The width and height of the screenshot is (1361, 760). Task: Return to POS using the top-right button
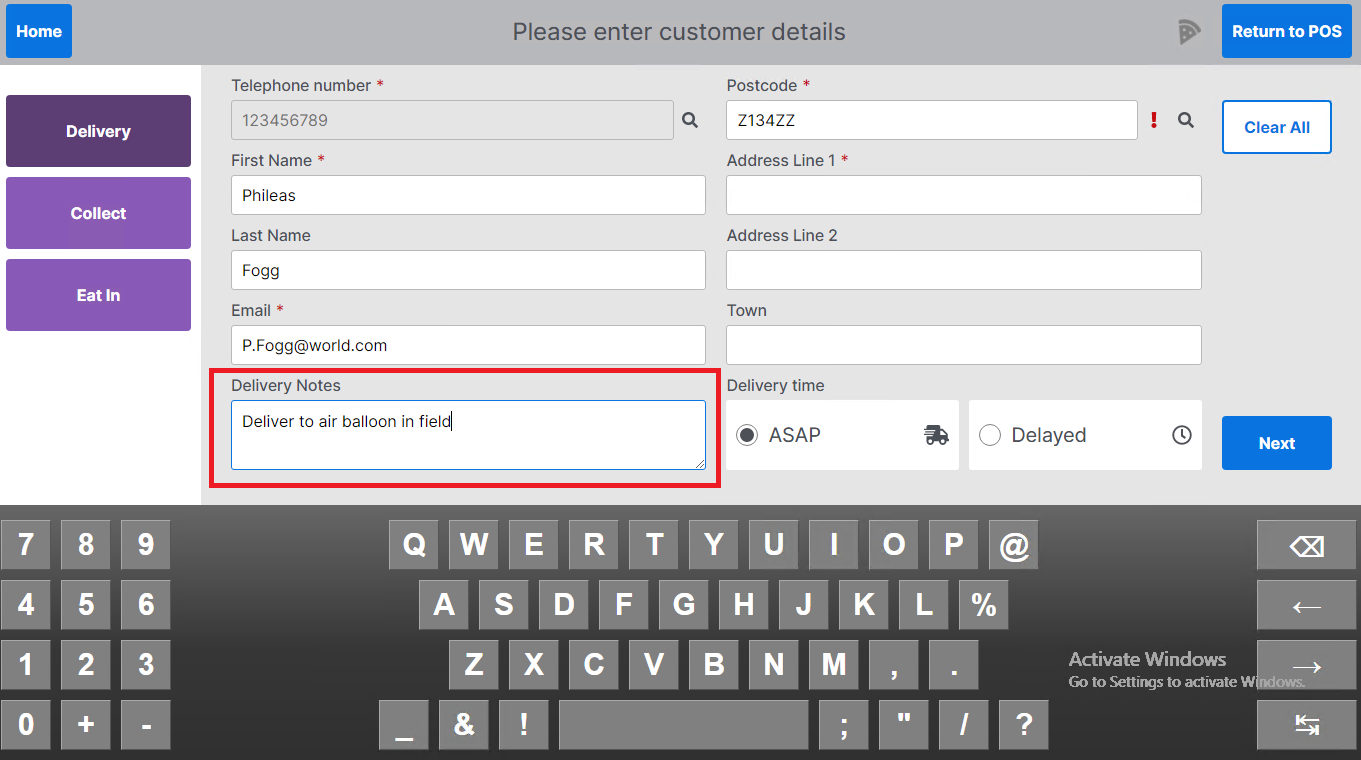click(1286, 31)
